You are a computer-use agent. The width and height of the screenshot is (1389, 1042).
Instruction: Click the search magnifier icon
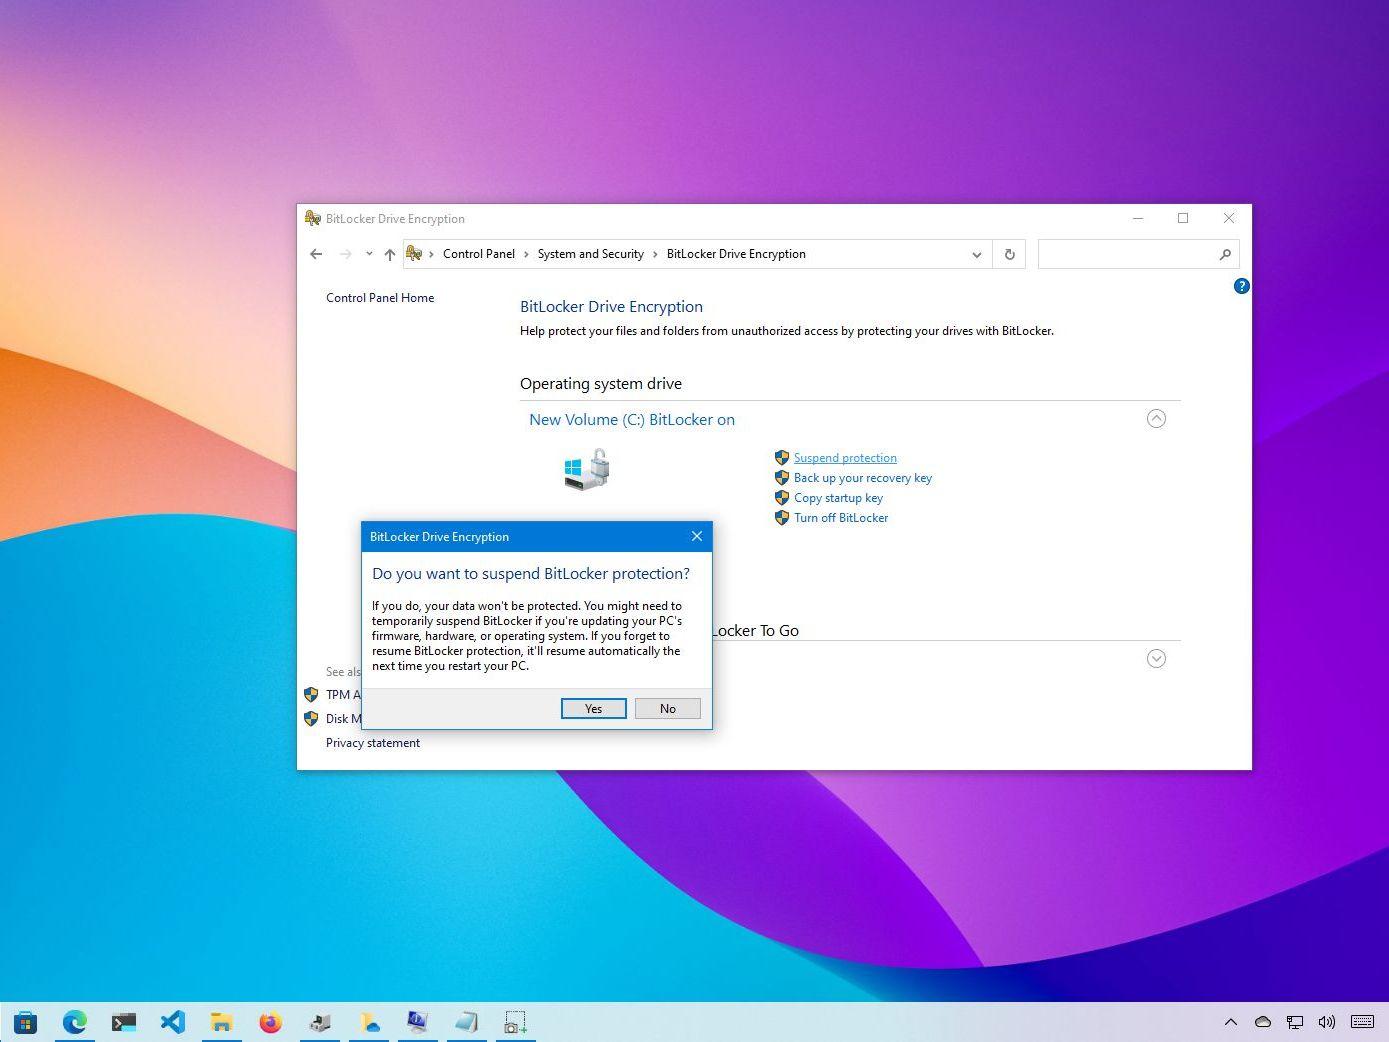point(1225,254)
